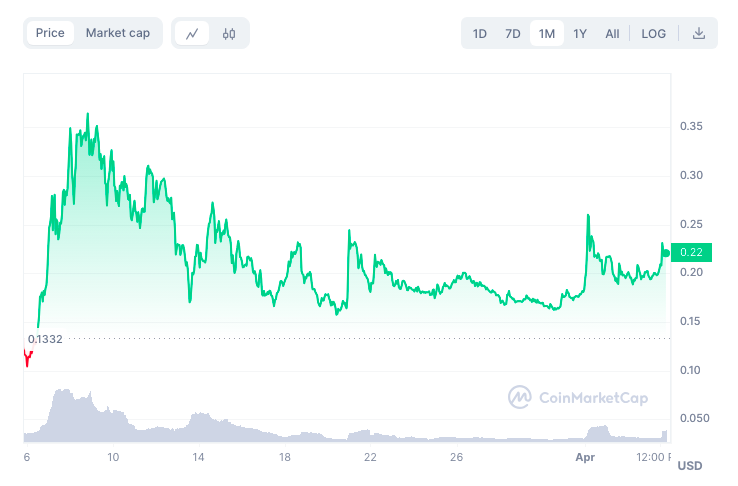Show All time price history

pyautogui.click(x=612, y=33)
